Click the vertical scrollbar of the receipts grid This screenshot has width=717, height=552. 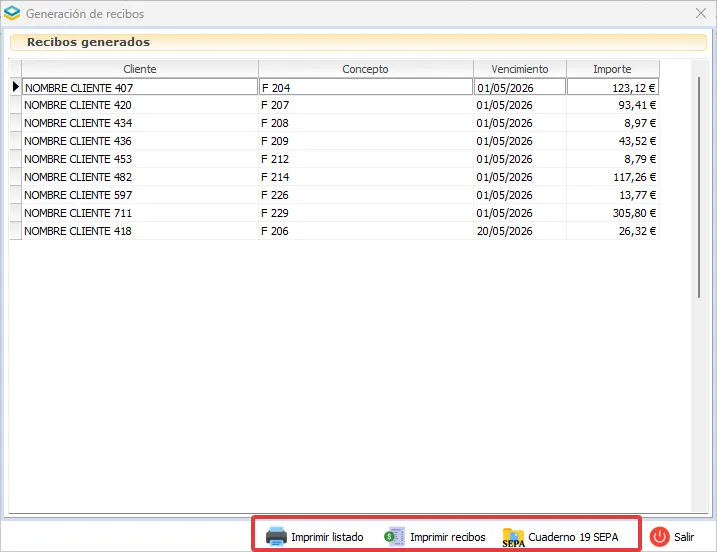(699, 188)
